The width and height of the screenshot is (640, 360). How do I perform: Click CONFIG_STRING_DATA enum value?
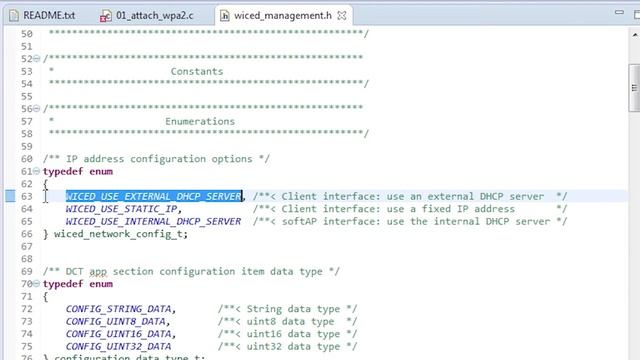[118, 309]
